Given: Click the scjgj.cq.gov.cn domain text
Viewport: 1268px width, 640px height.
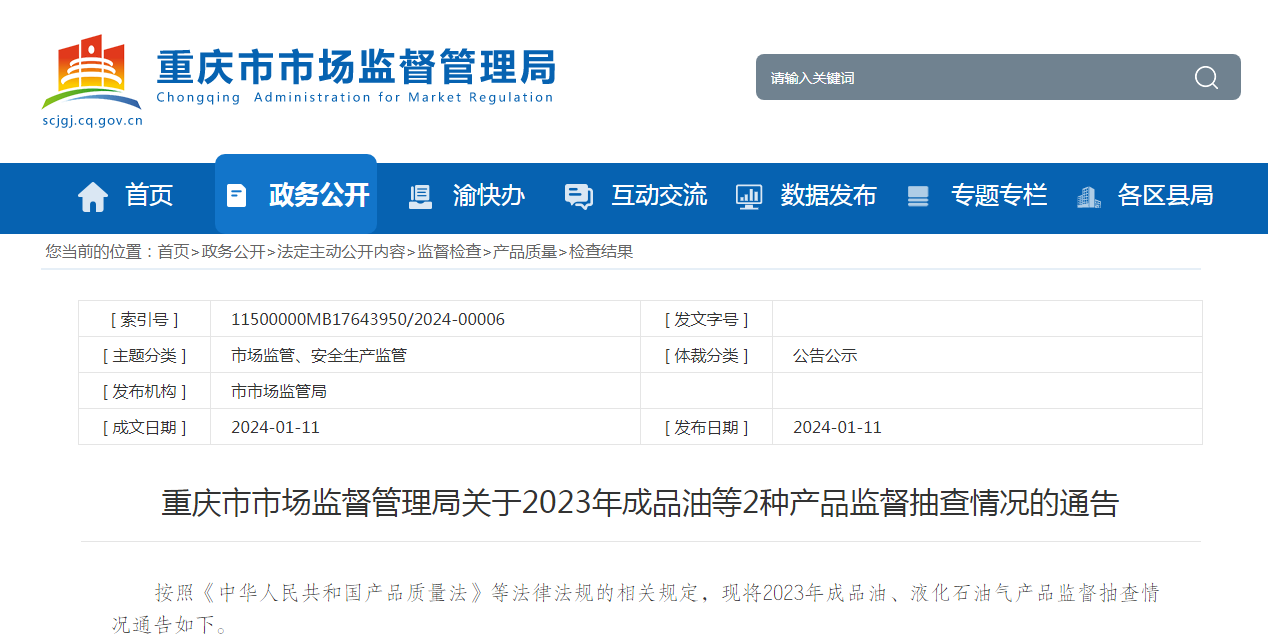Looking at the screenshot, I should click(x=92, y=121).
